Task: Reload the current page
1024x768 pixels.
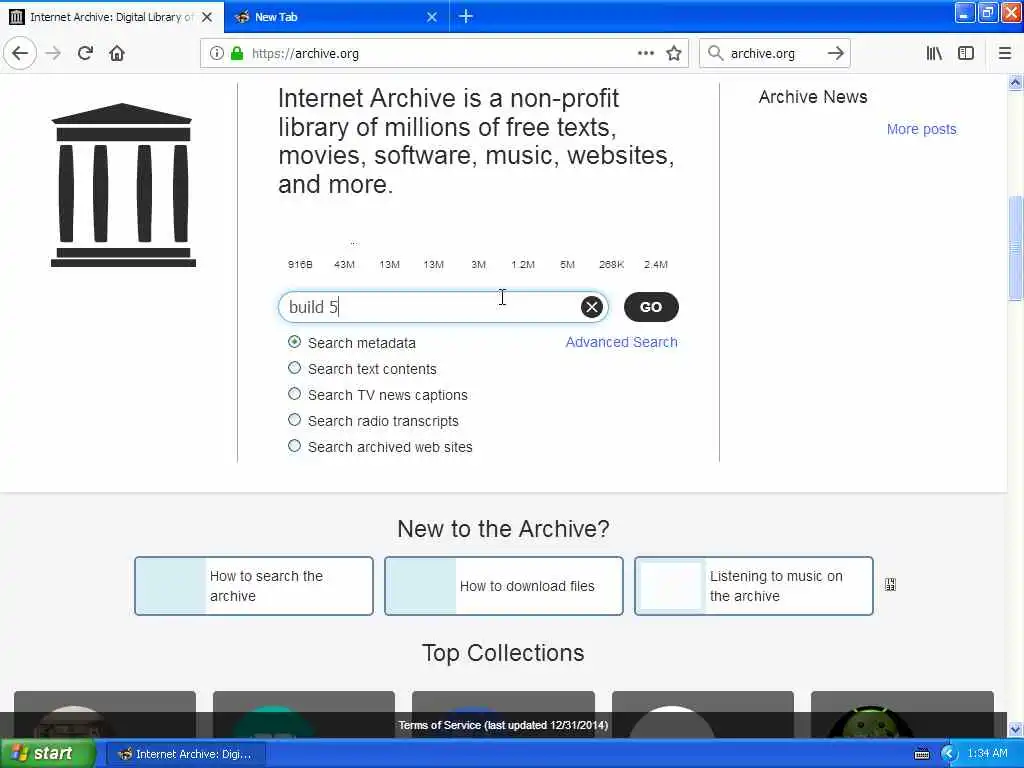Action: pos(85,53)
